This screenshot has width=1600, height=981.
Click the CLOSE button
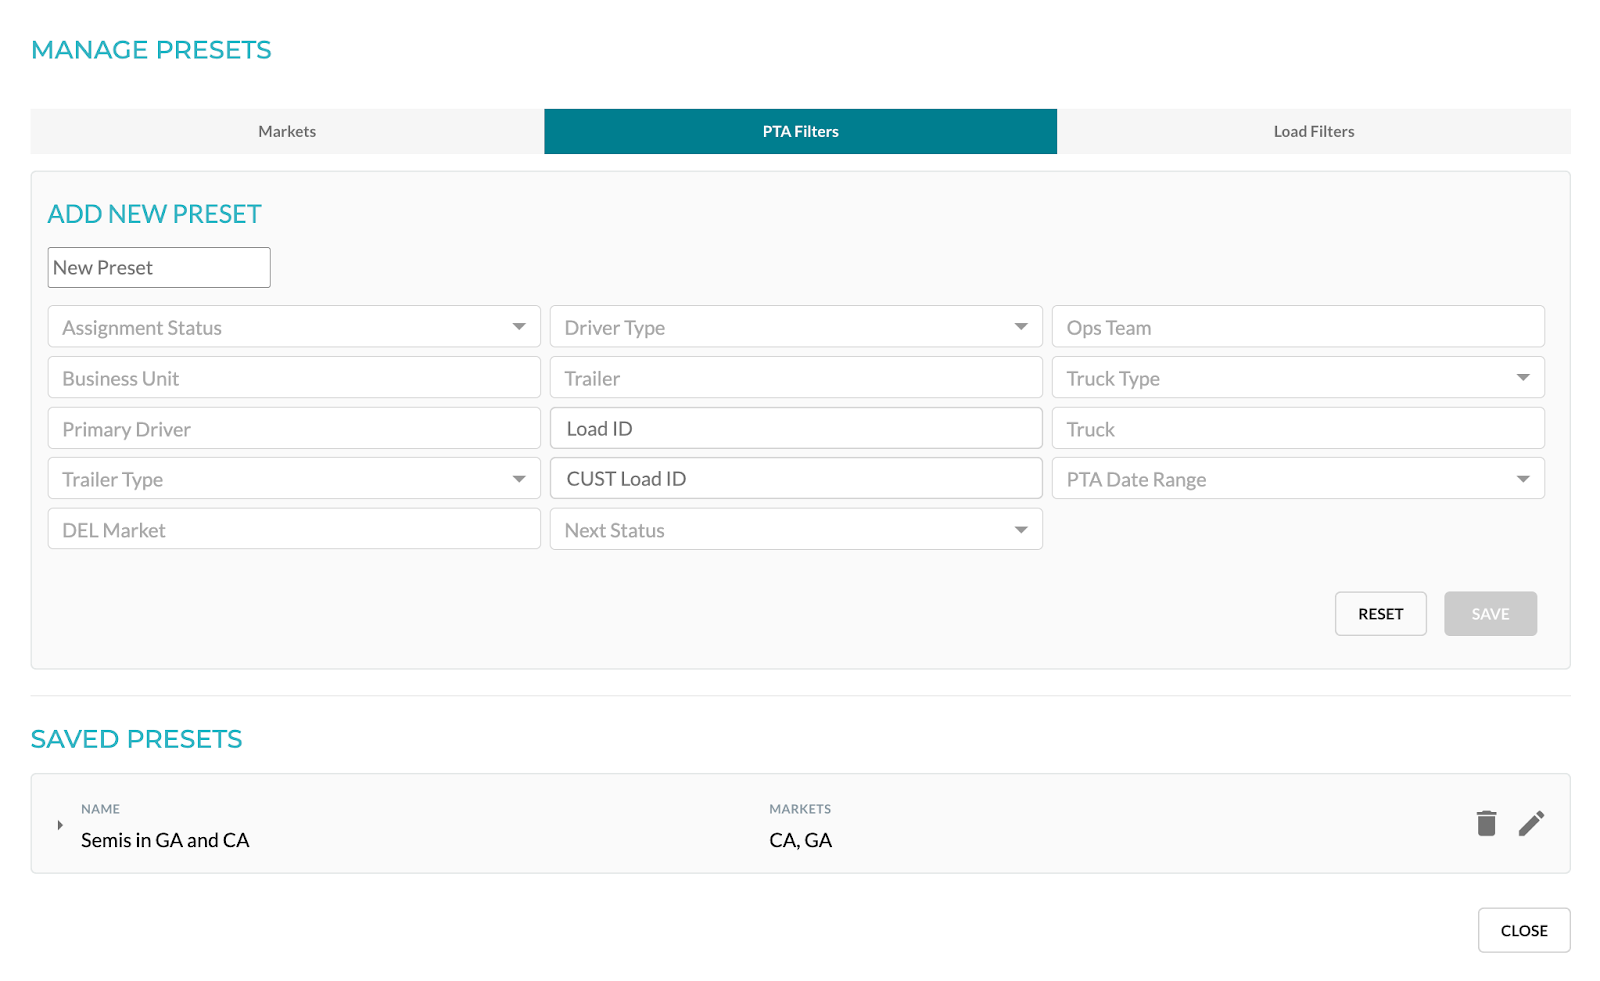(1524, 930)
